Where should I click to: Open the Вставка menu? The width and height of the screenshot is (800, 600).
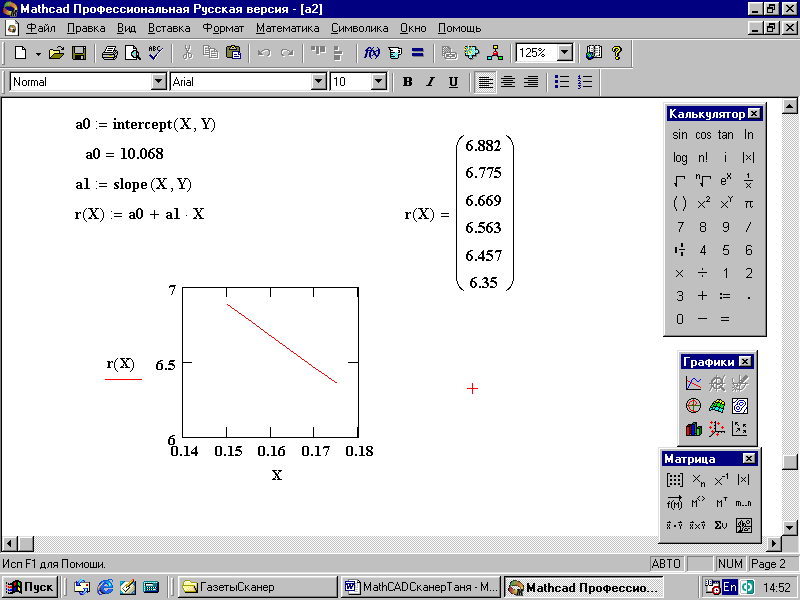(169, 28)
